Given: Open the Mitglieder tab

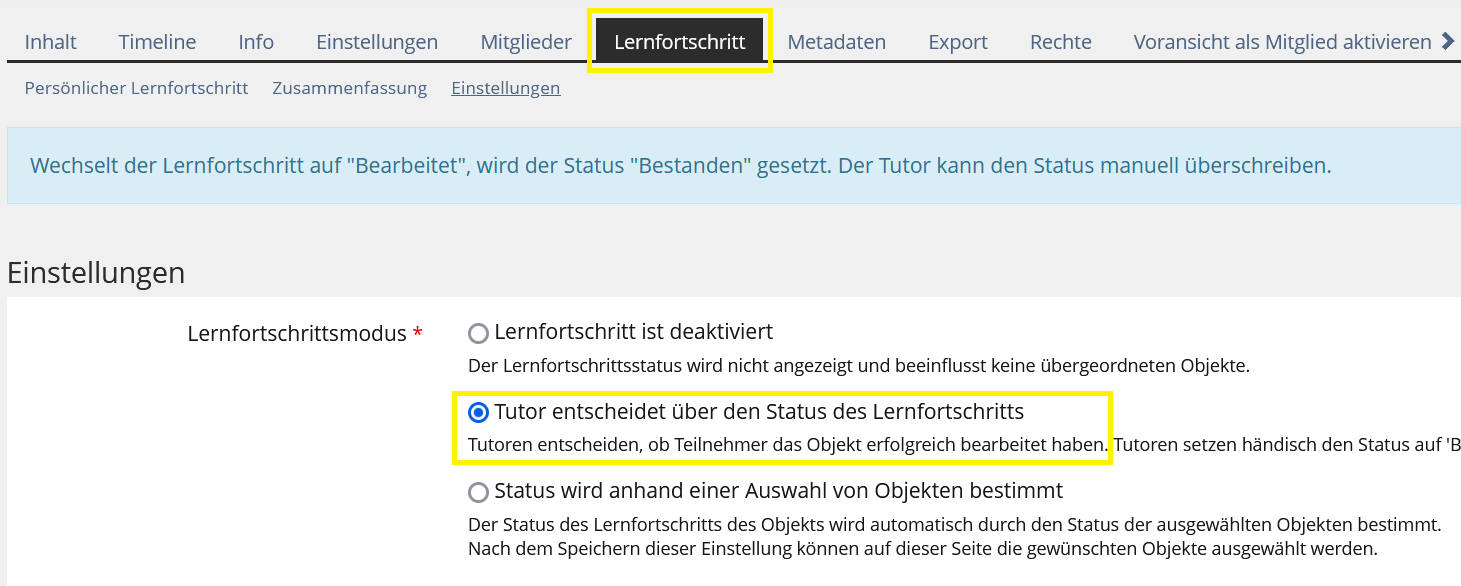Looking at the screenshot, I should pos(526,42).
